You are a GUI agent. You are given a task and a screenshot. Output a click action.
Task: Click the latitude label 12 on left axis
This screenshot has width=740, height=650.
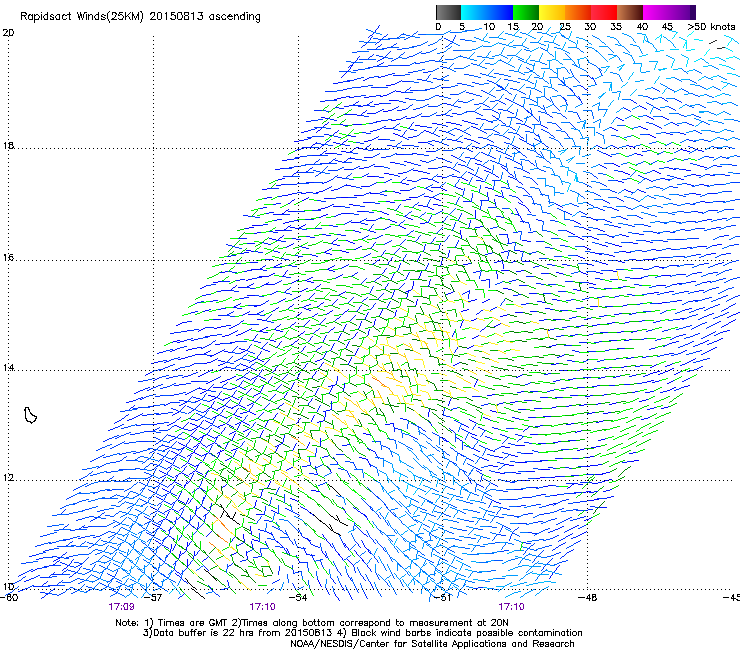click(x=8, y=478)
